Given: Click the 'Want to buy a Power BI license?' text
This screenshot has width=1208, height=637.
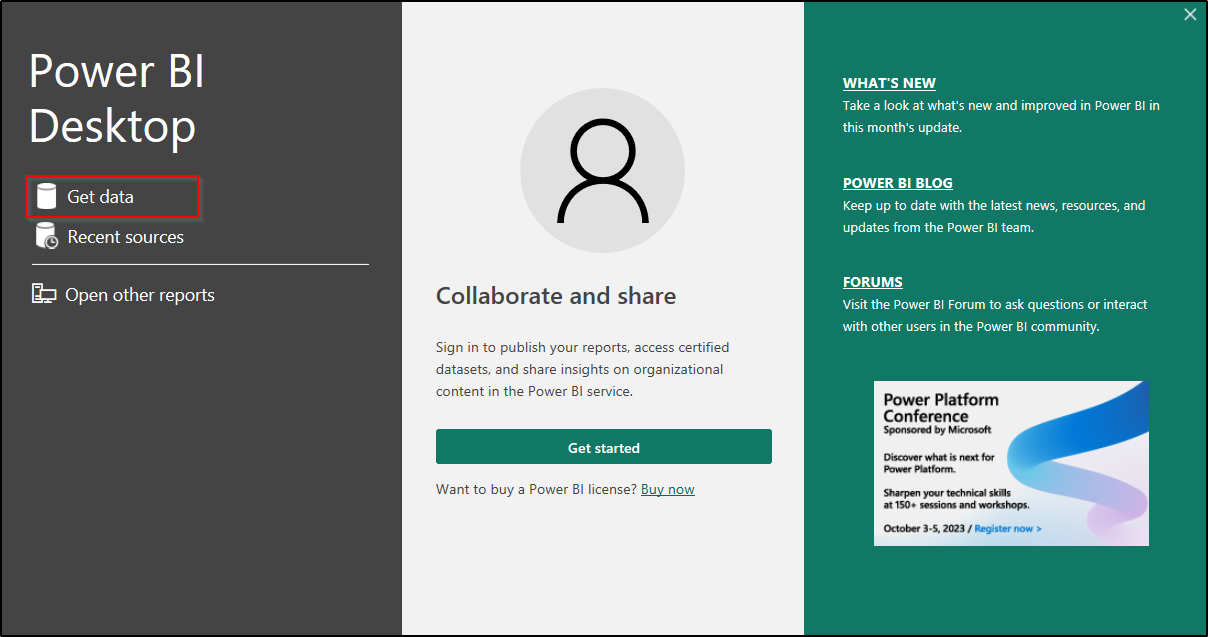Looking at the screenshot, I should click(x=536, y=489).
